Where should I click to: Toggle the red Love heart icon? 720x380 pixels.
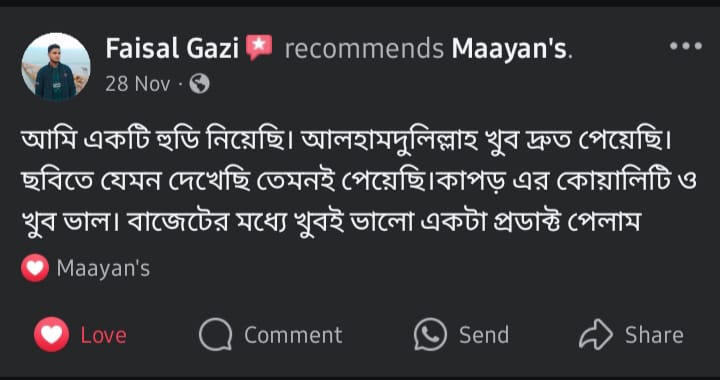pos(51,335)
